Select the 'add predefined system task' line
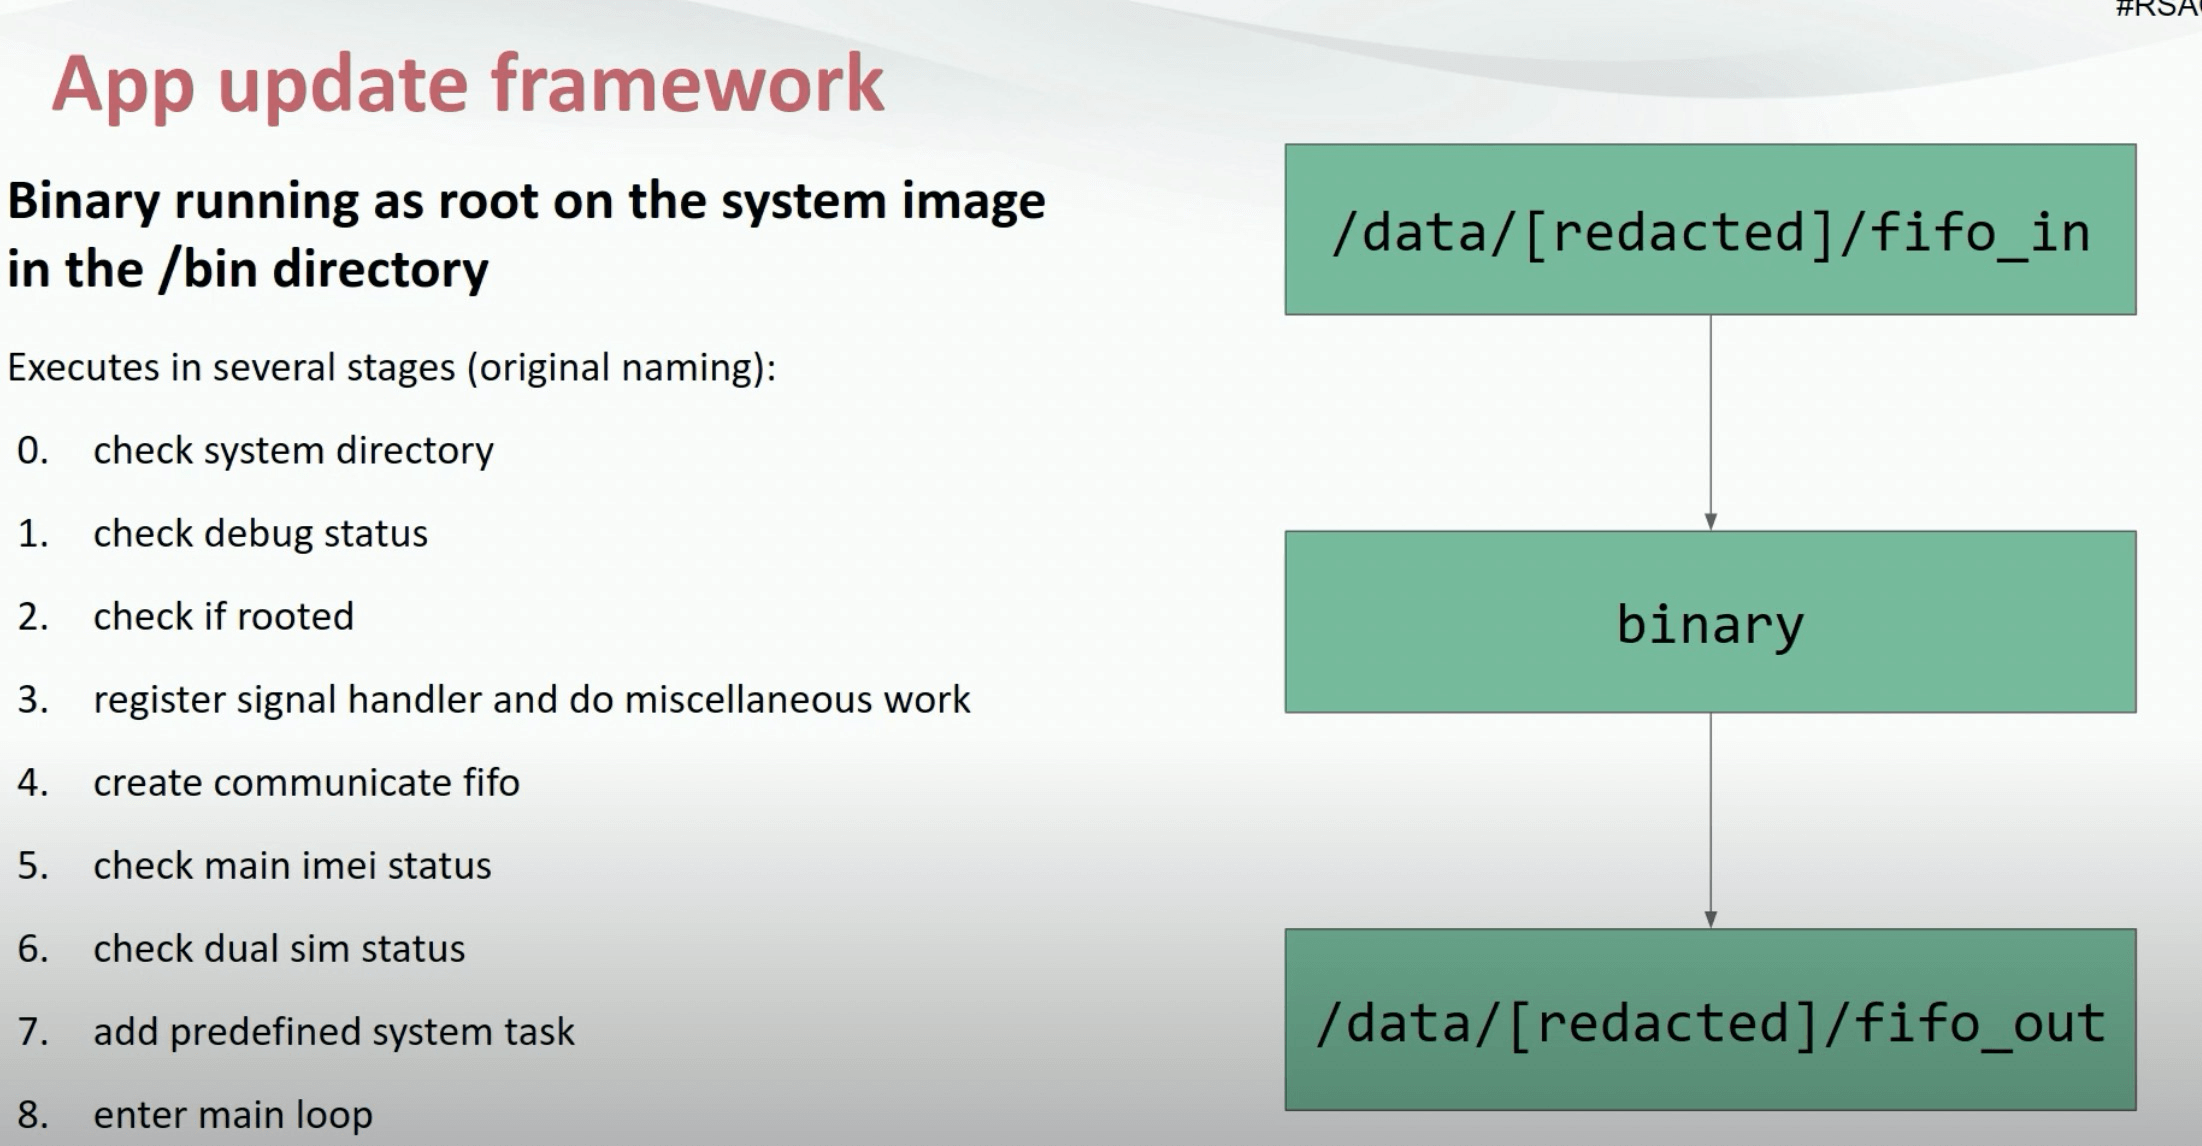The width and height of the screenshot is (2202, 1146). pyautogui.click(x=334, y=1031)
